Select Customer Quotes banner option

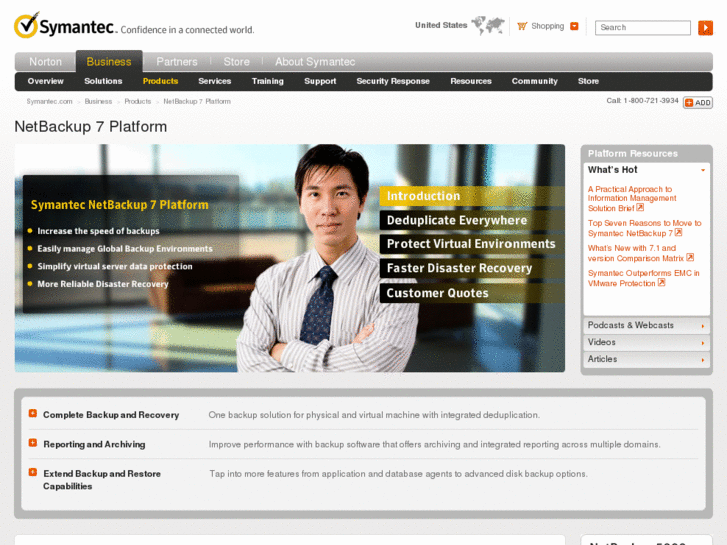tap(472, 293)
